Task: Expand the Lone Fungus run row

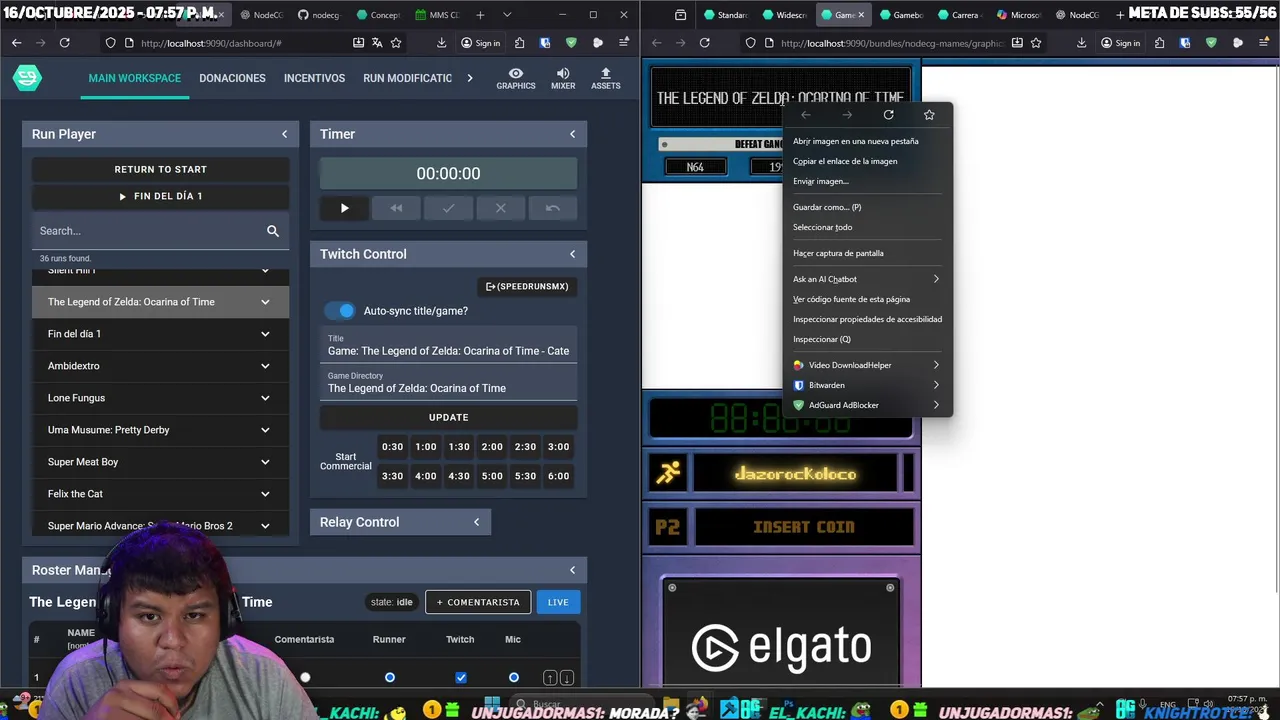Action: 265,398
